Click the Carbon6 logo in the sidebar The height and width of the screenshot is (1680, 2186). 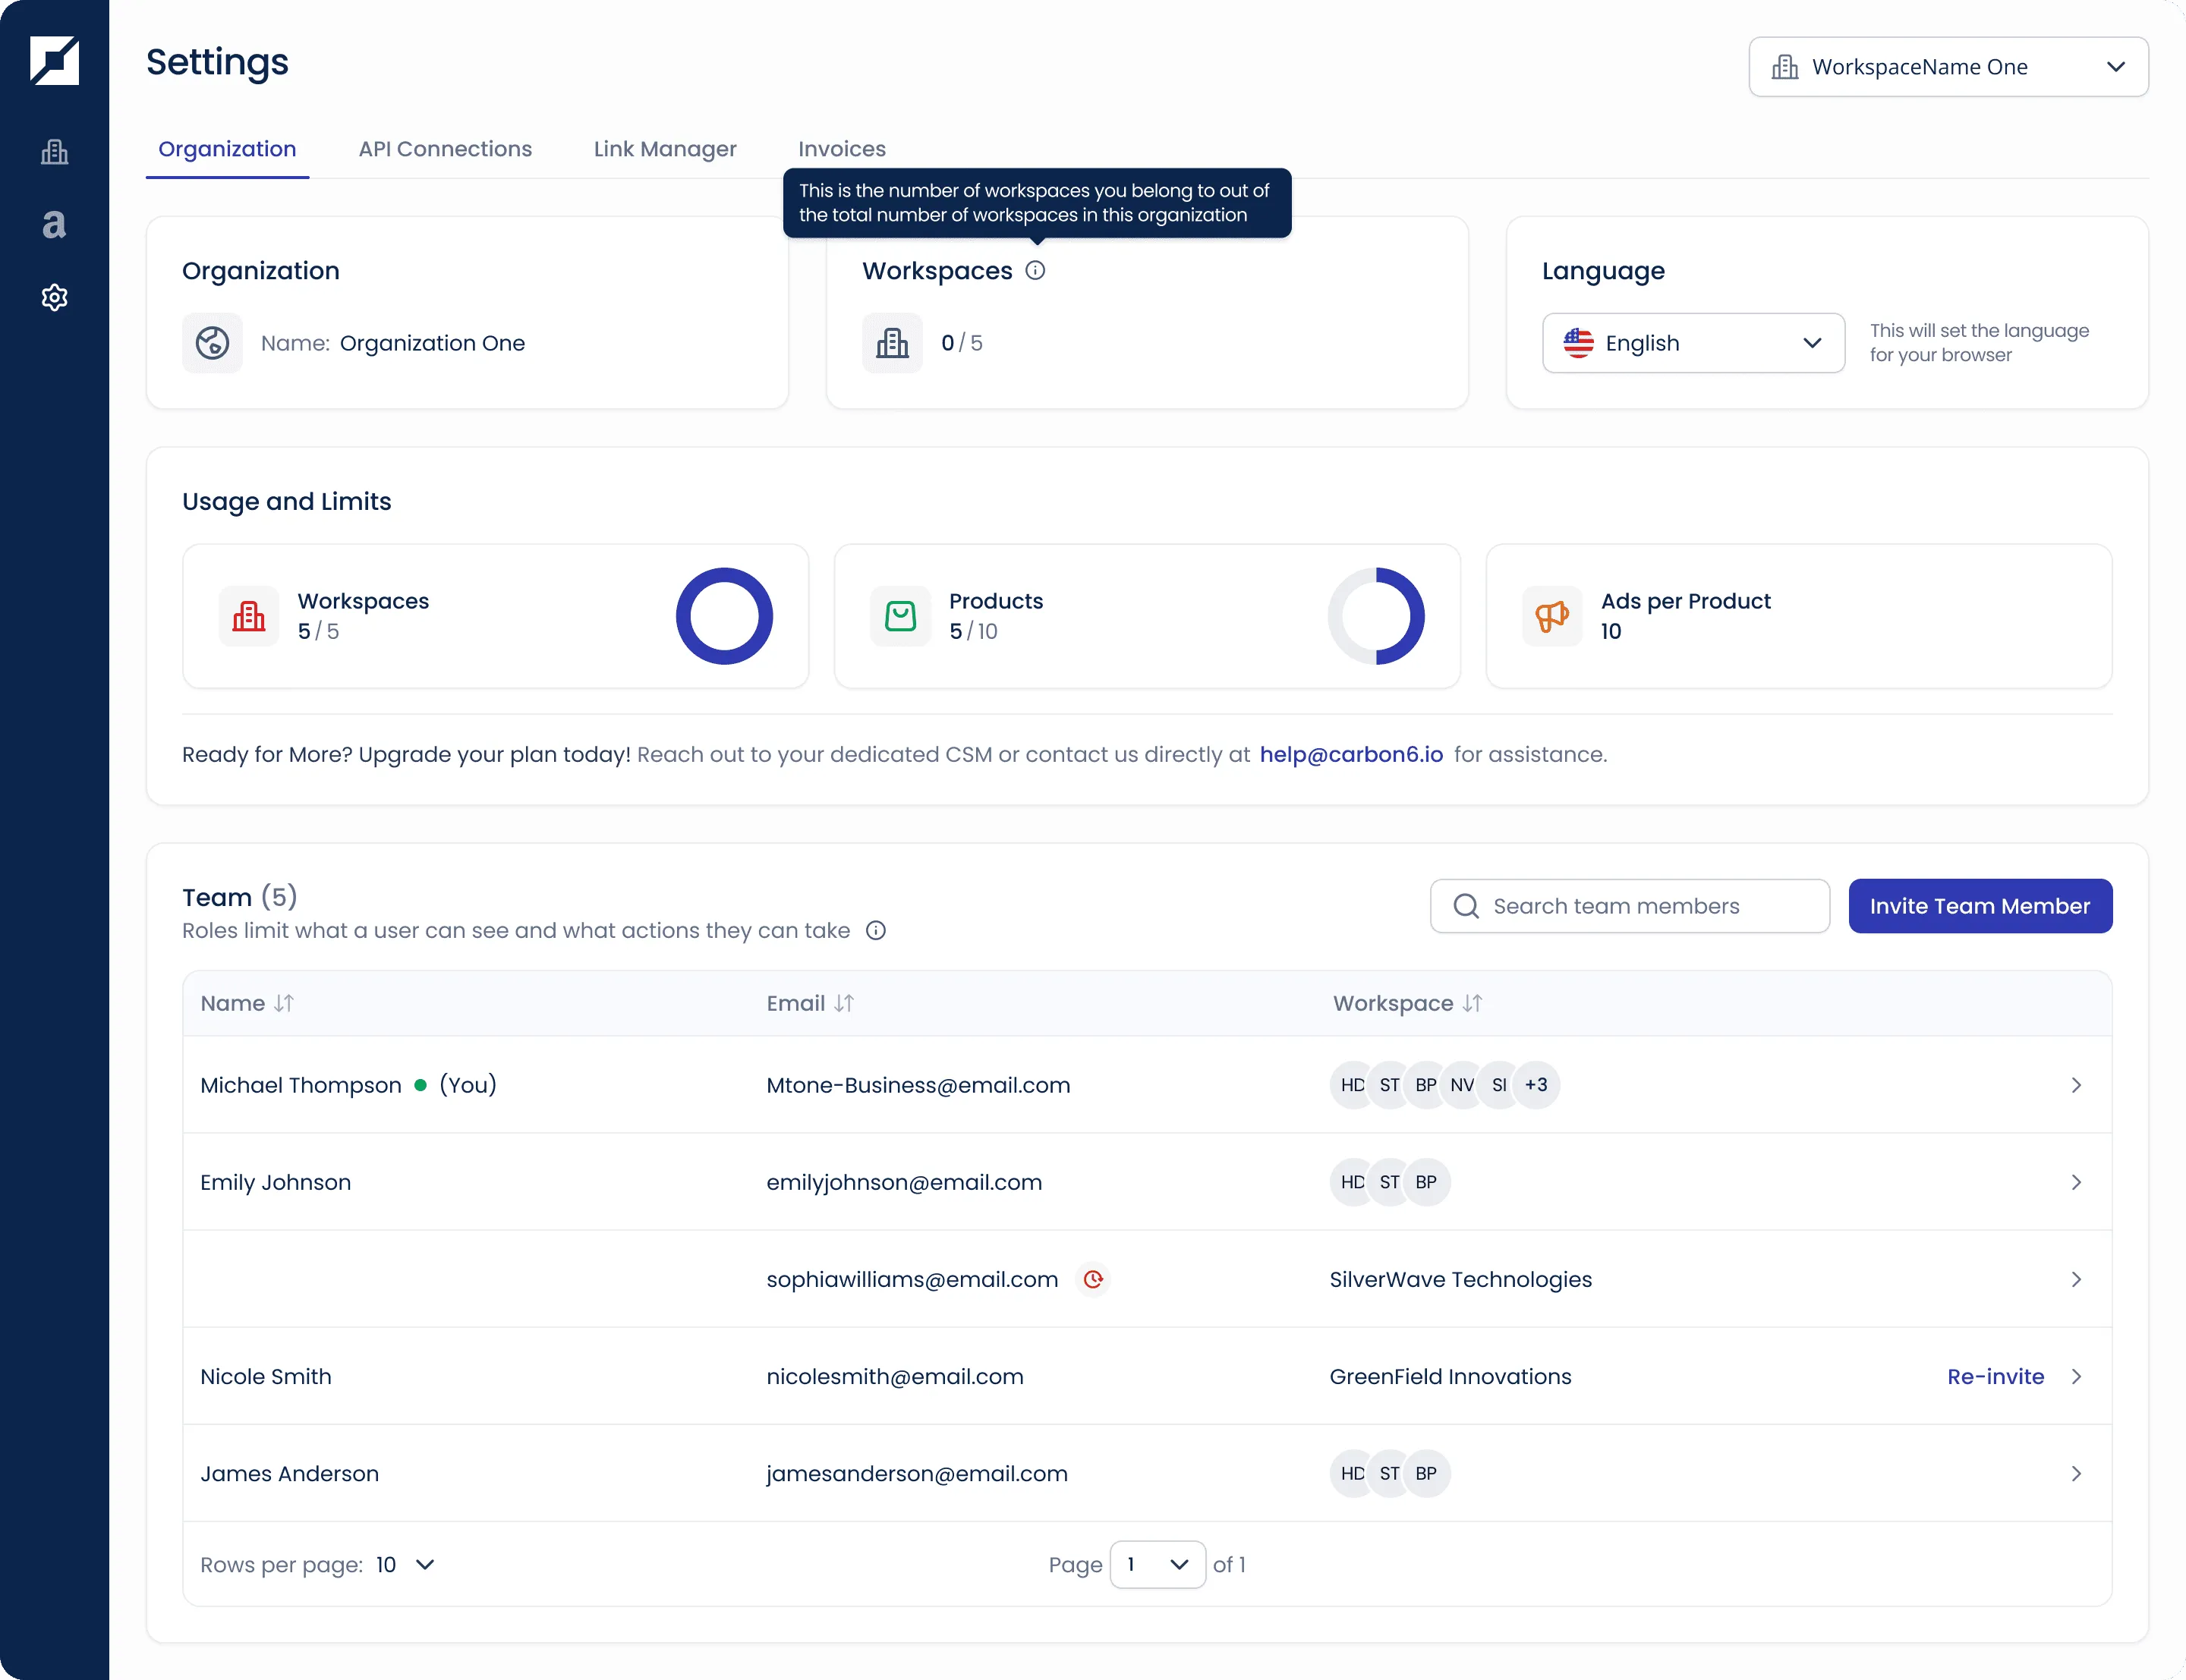click(x=54, y=60)
